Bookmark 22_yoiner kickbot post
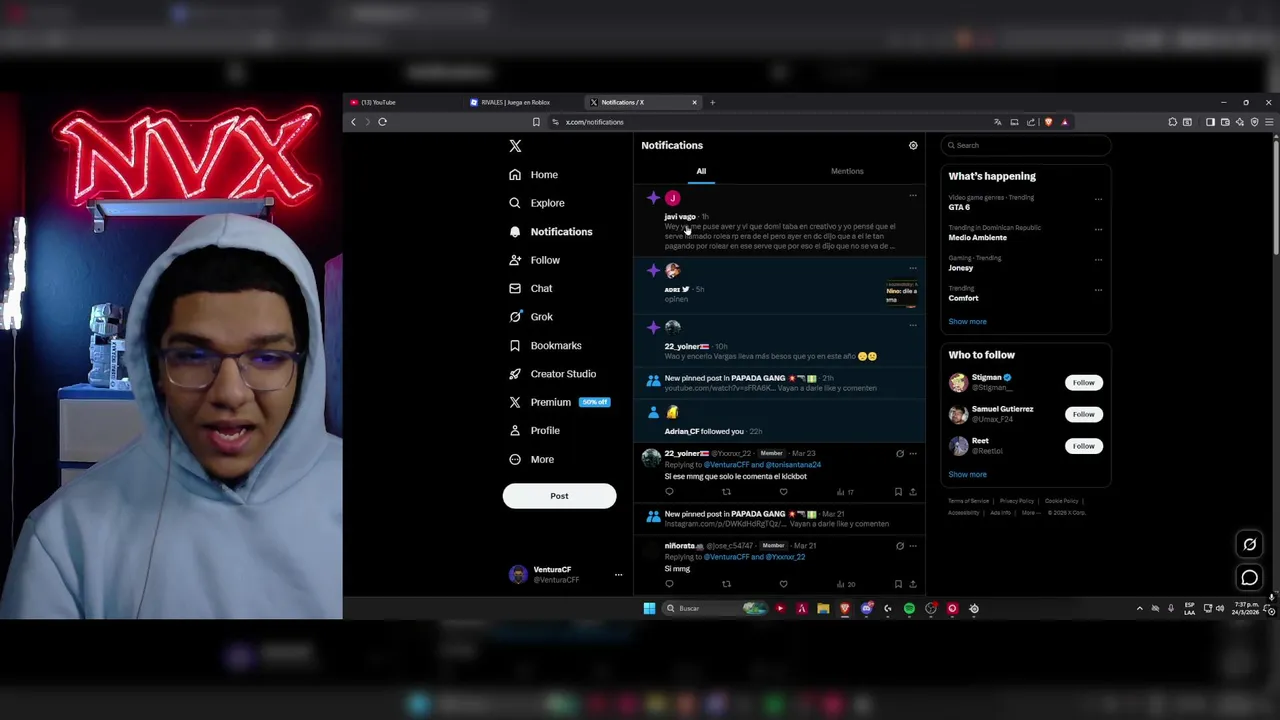This screenshot has width=1280, height=720. pos(898,492)
